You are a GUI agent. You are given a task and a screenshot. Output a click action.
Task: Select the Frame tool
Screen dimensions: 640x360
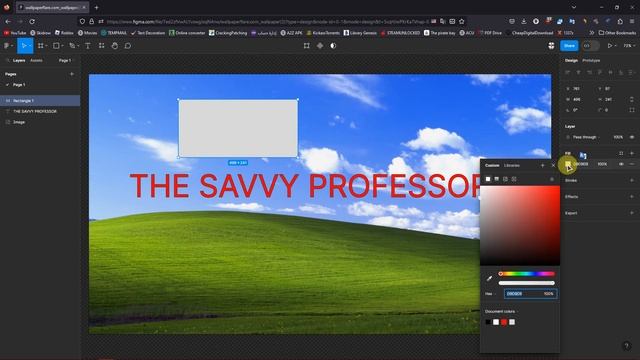[40, 46]
